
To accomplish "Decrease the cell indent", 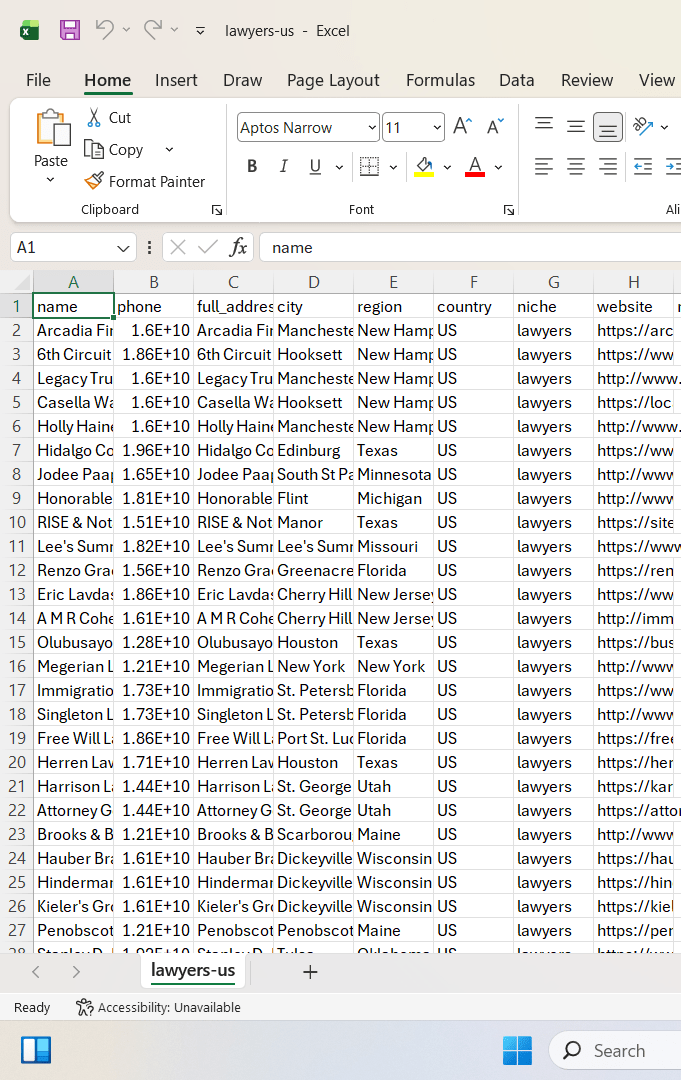I will point(643,166).
